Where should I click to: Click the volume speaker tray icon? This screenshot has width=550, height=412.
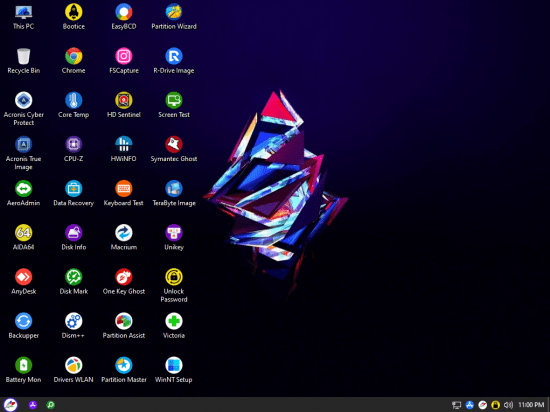[508, 405]
